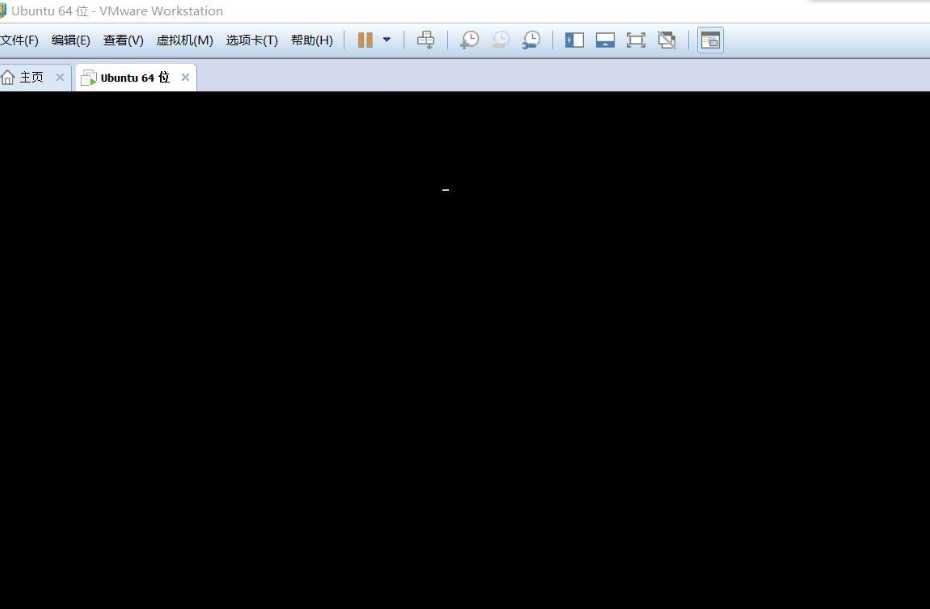Screen dimensions: 930x609
Task: Toggle the thumbnail bar view icon
Action: click(605, 40)
